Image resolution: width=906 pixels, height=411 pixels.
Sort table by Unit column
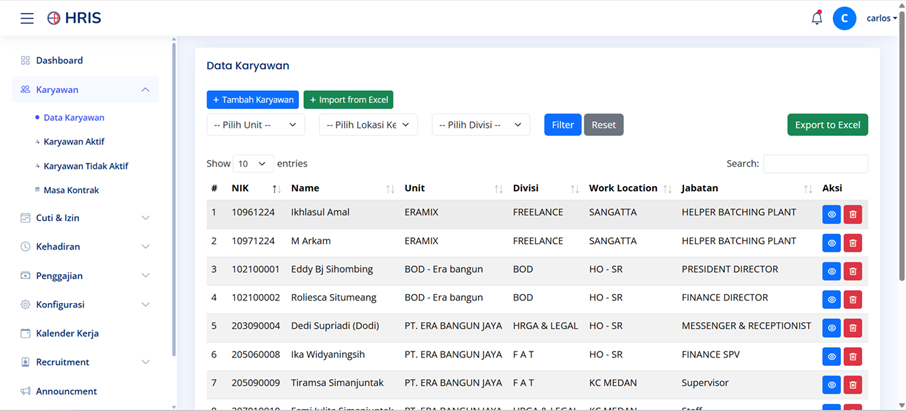pos(453,188)
